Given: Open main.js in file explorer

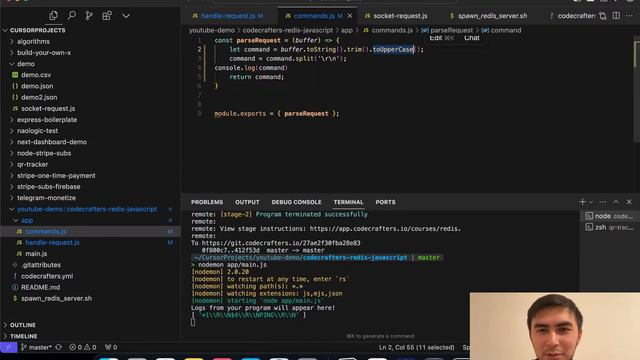Looking at the screenshot, I should coord(36,254).
